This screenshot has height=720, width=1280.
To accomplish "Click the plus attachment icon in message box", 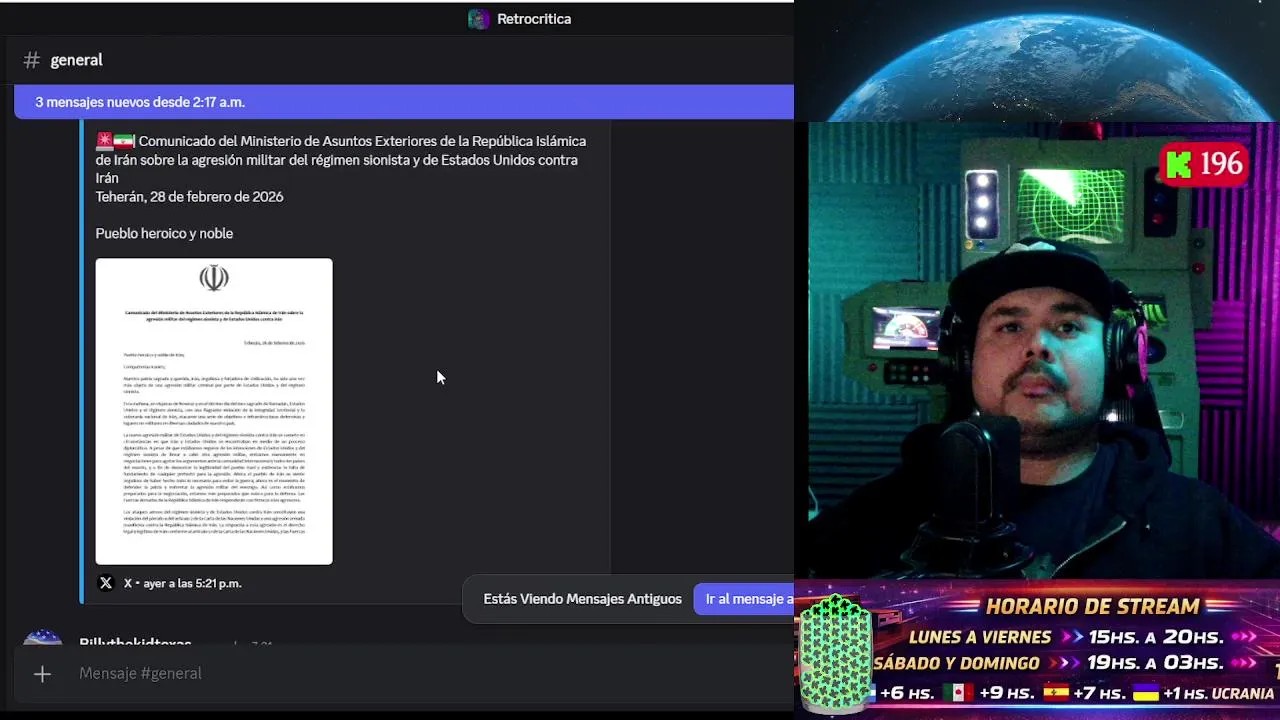I will pyautogui.click(x=42, y=674).
